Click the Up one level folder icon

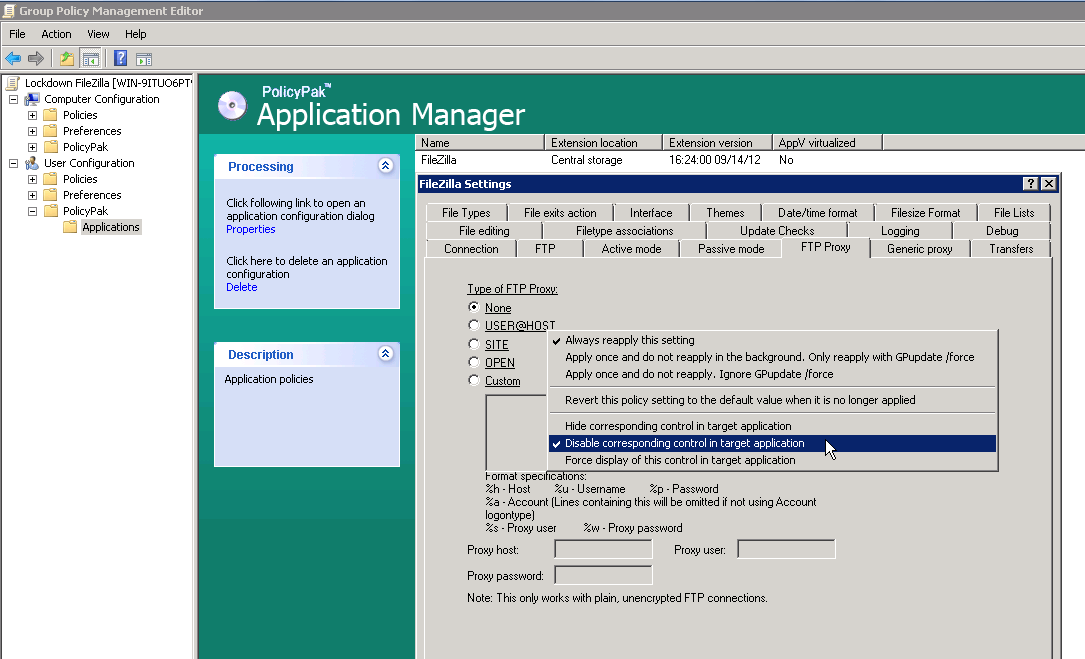[x=66, y=59]
